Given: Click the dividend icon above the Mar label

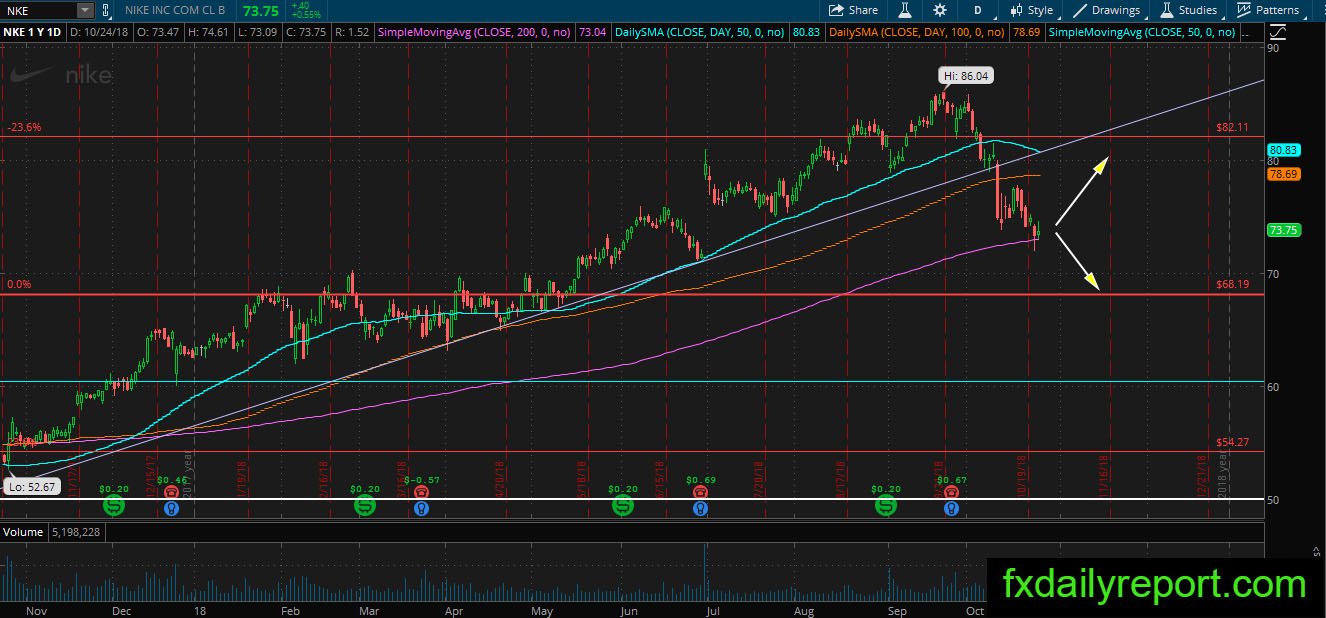Looking at the screenshot, I should click(x=363, y=507).
